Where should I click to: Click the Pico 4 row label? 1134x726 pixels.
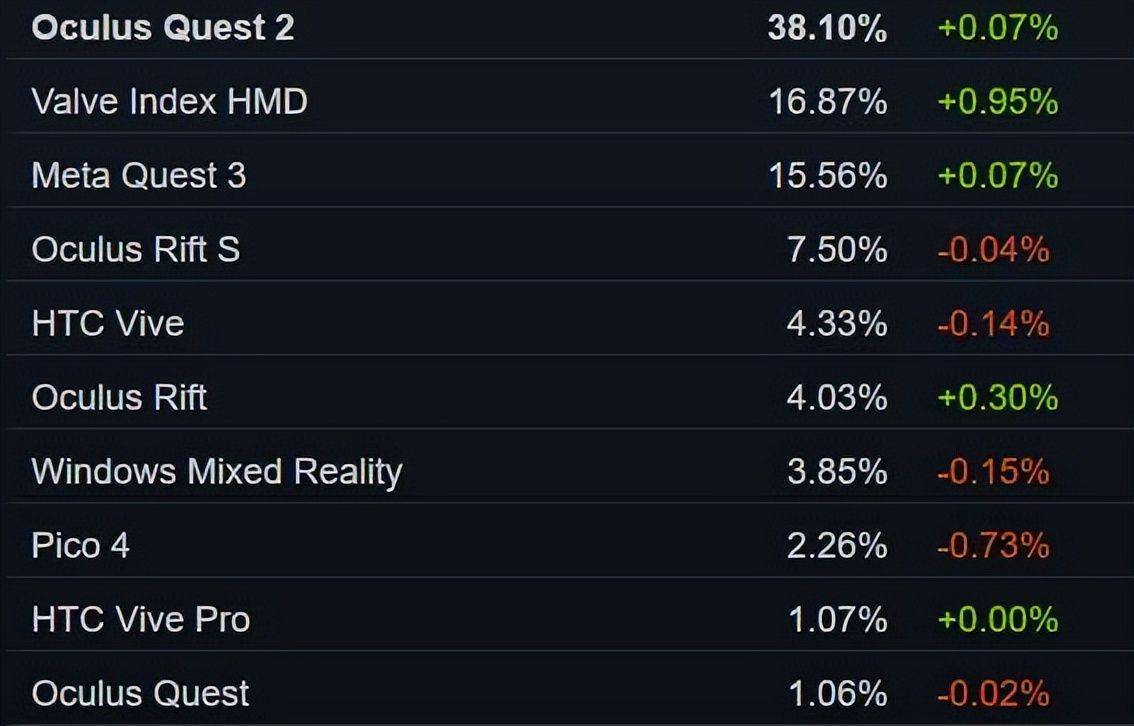(81, 545)
